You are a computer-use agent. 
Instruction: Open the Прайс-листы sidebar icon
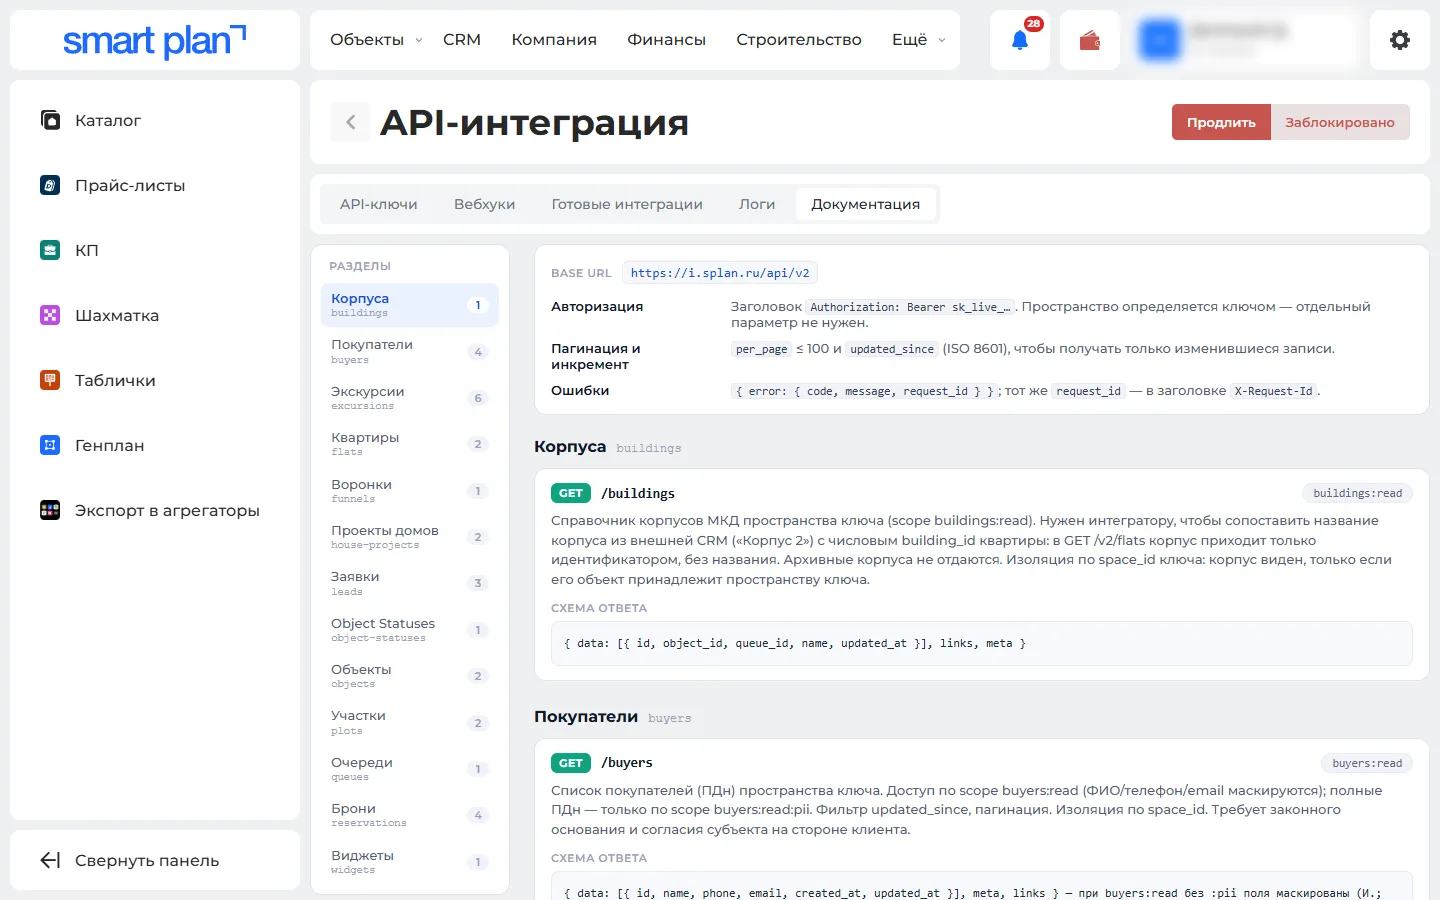pos(50,185)
